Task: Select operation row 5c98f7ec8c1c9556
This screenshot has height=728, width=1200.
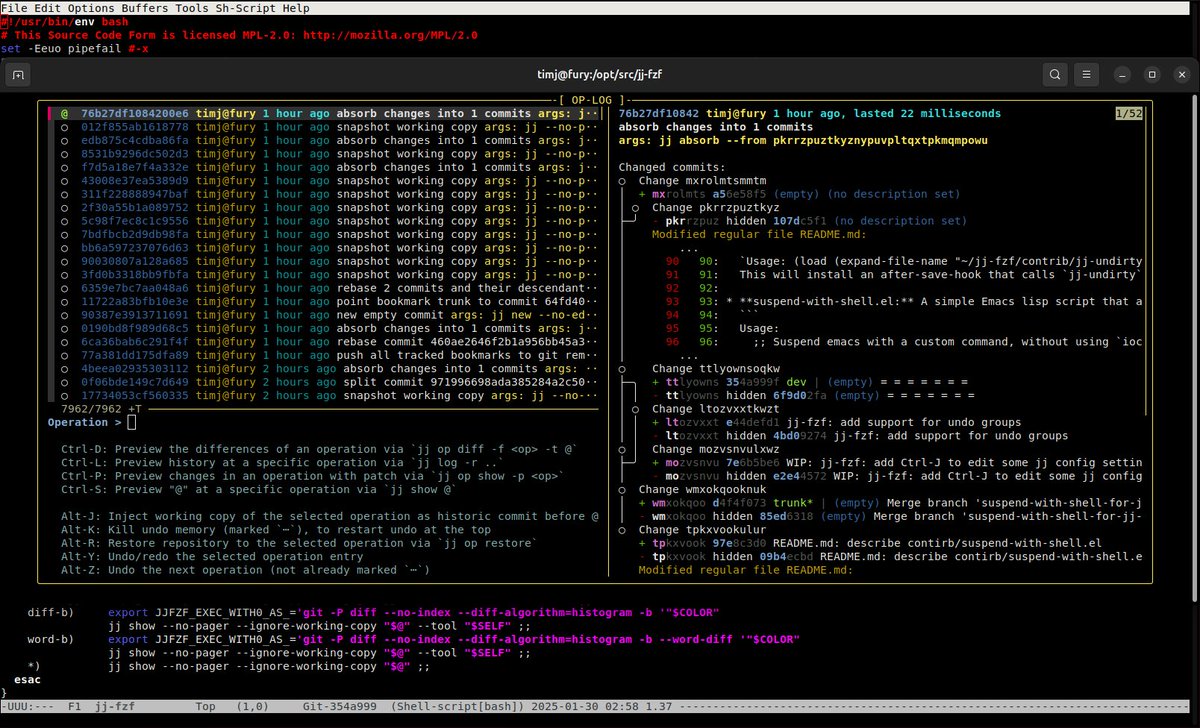Action: 324,221
